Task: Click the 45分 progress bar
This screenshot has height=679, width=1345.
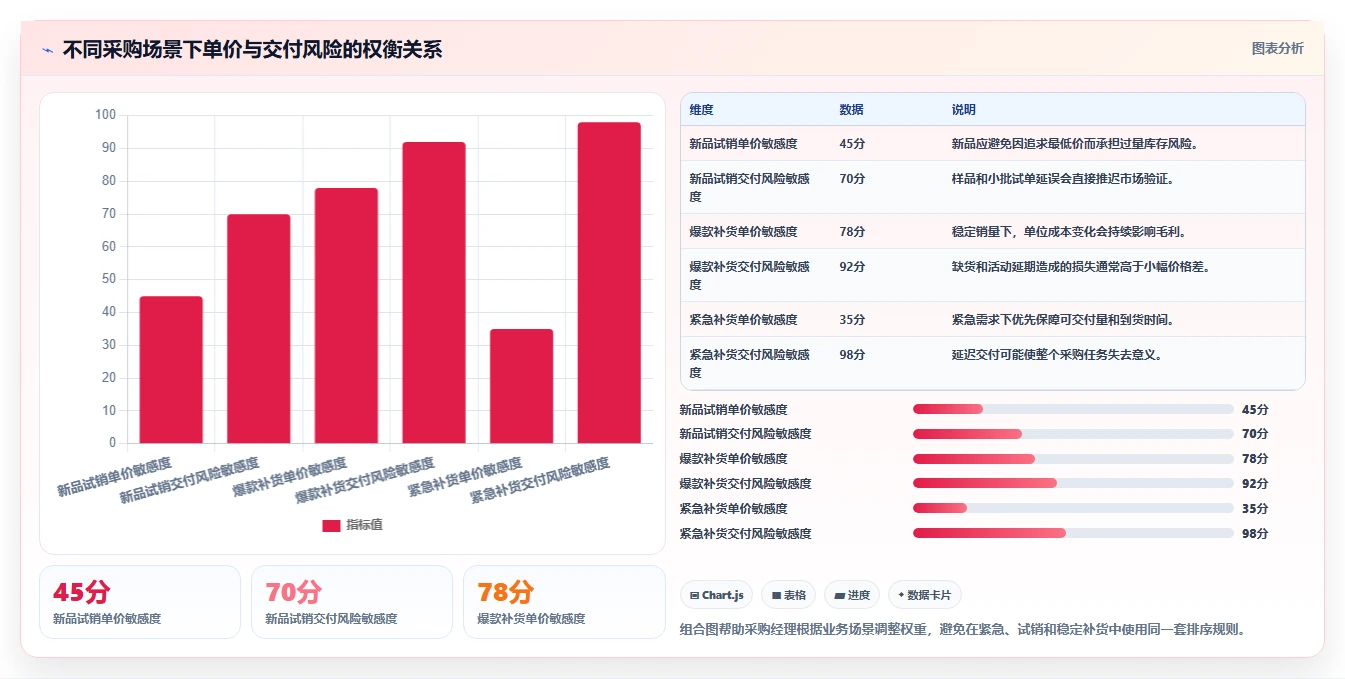Action: 1073,409
